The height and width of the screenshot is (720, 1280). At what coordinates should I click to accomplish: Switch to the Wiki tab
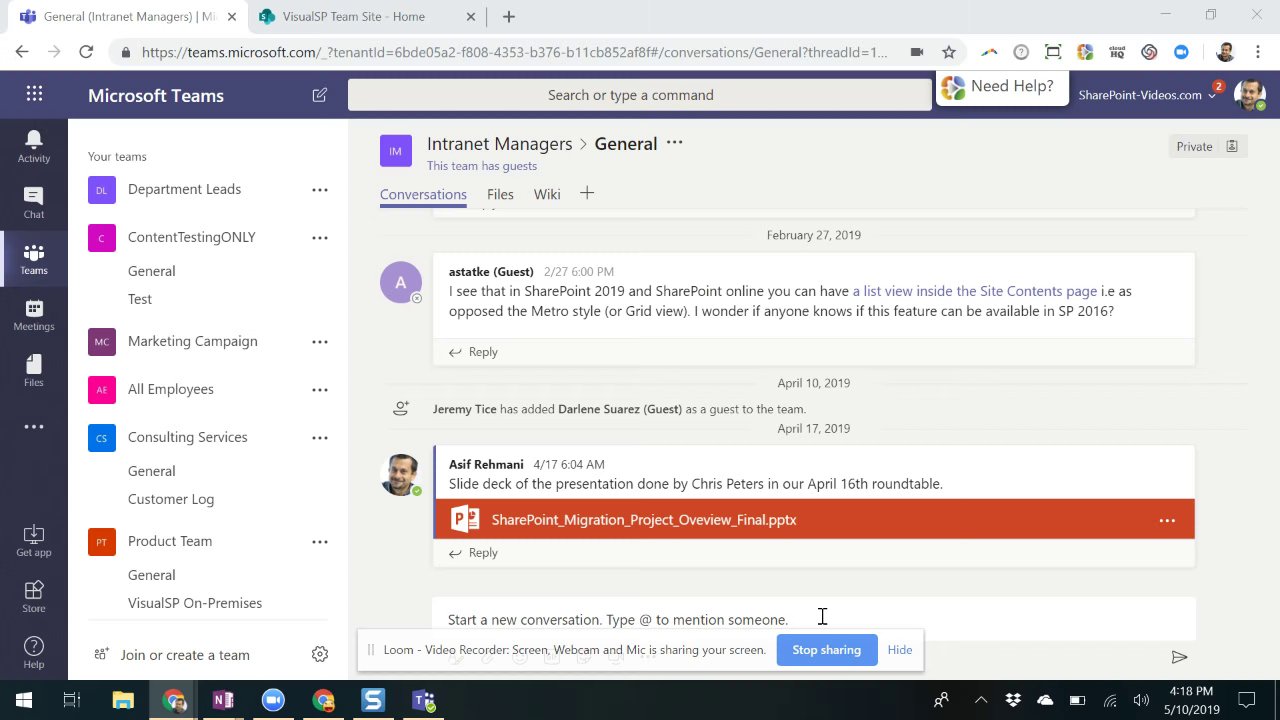pos(547,194)
